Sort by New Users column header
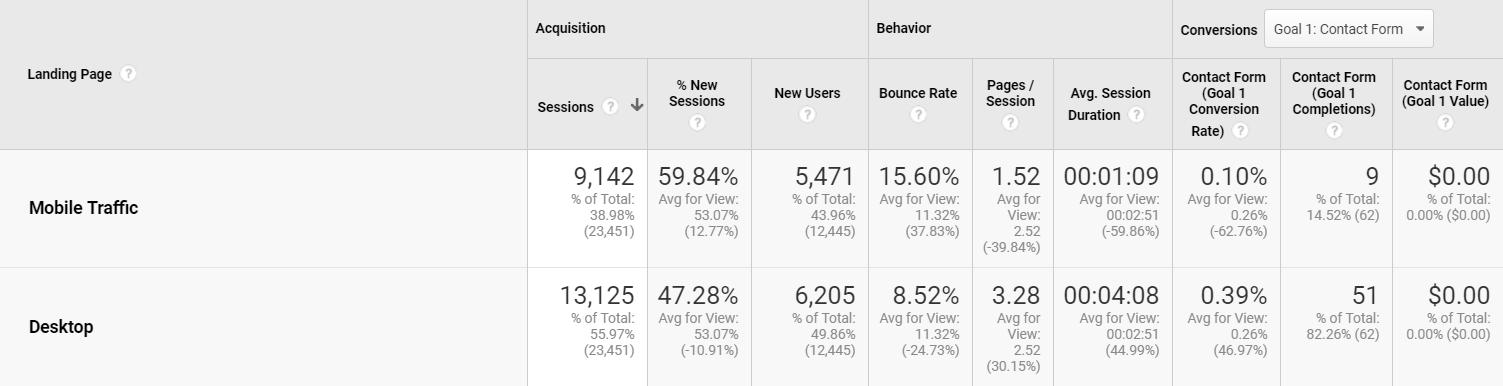The image size is (1503, 386). [x=807, y=93]
